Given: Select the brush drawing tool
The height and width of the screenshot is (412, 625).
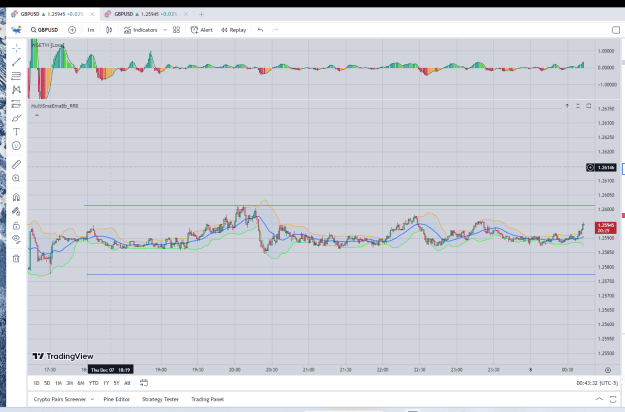Looking at the screenshot, I should coord(16,118).
